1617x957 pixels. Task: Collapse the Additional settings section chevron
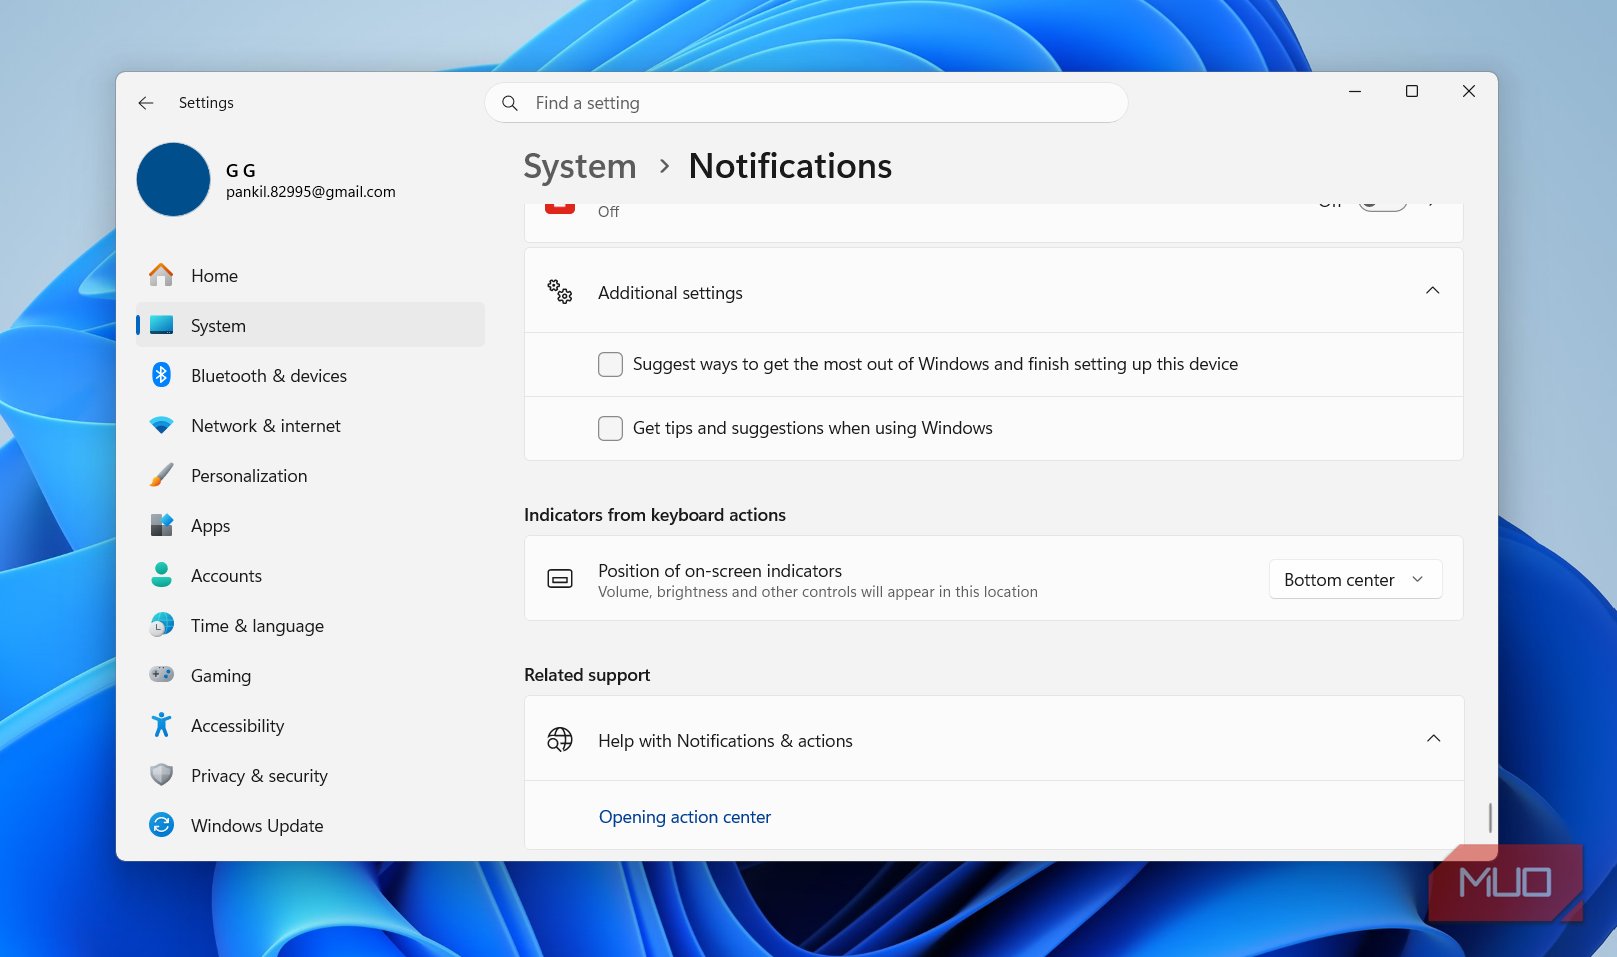click(1432, 291)
